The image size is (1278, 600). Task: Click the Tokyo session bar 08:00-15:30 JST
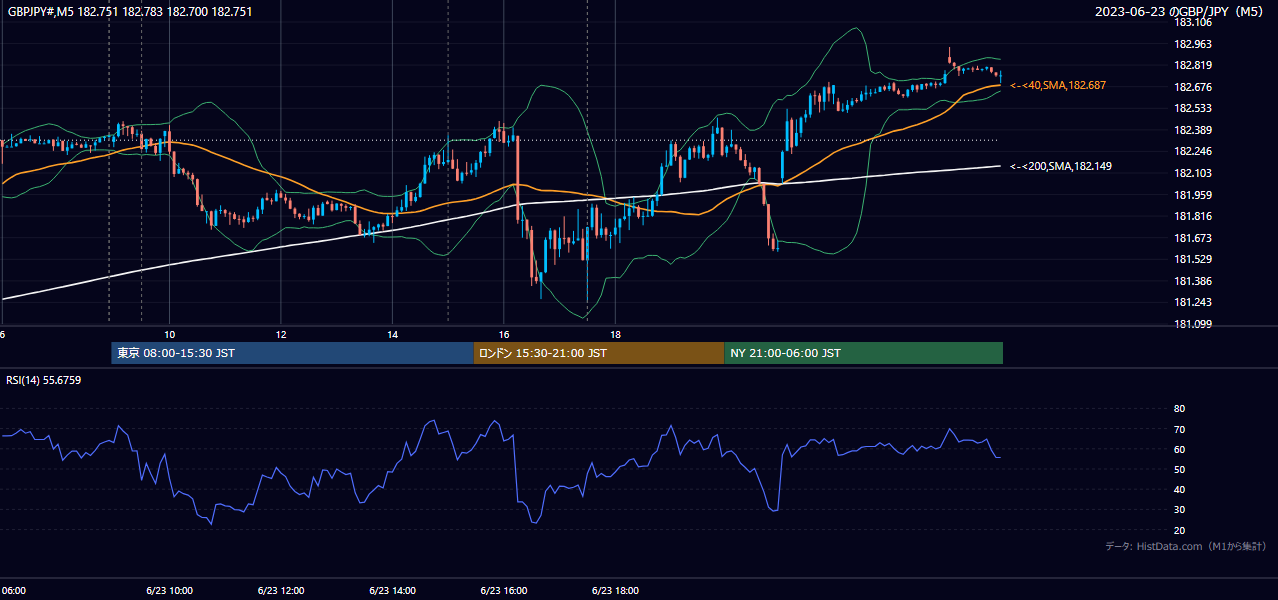(292, 353)
